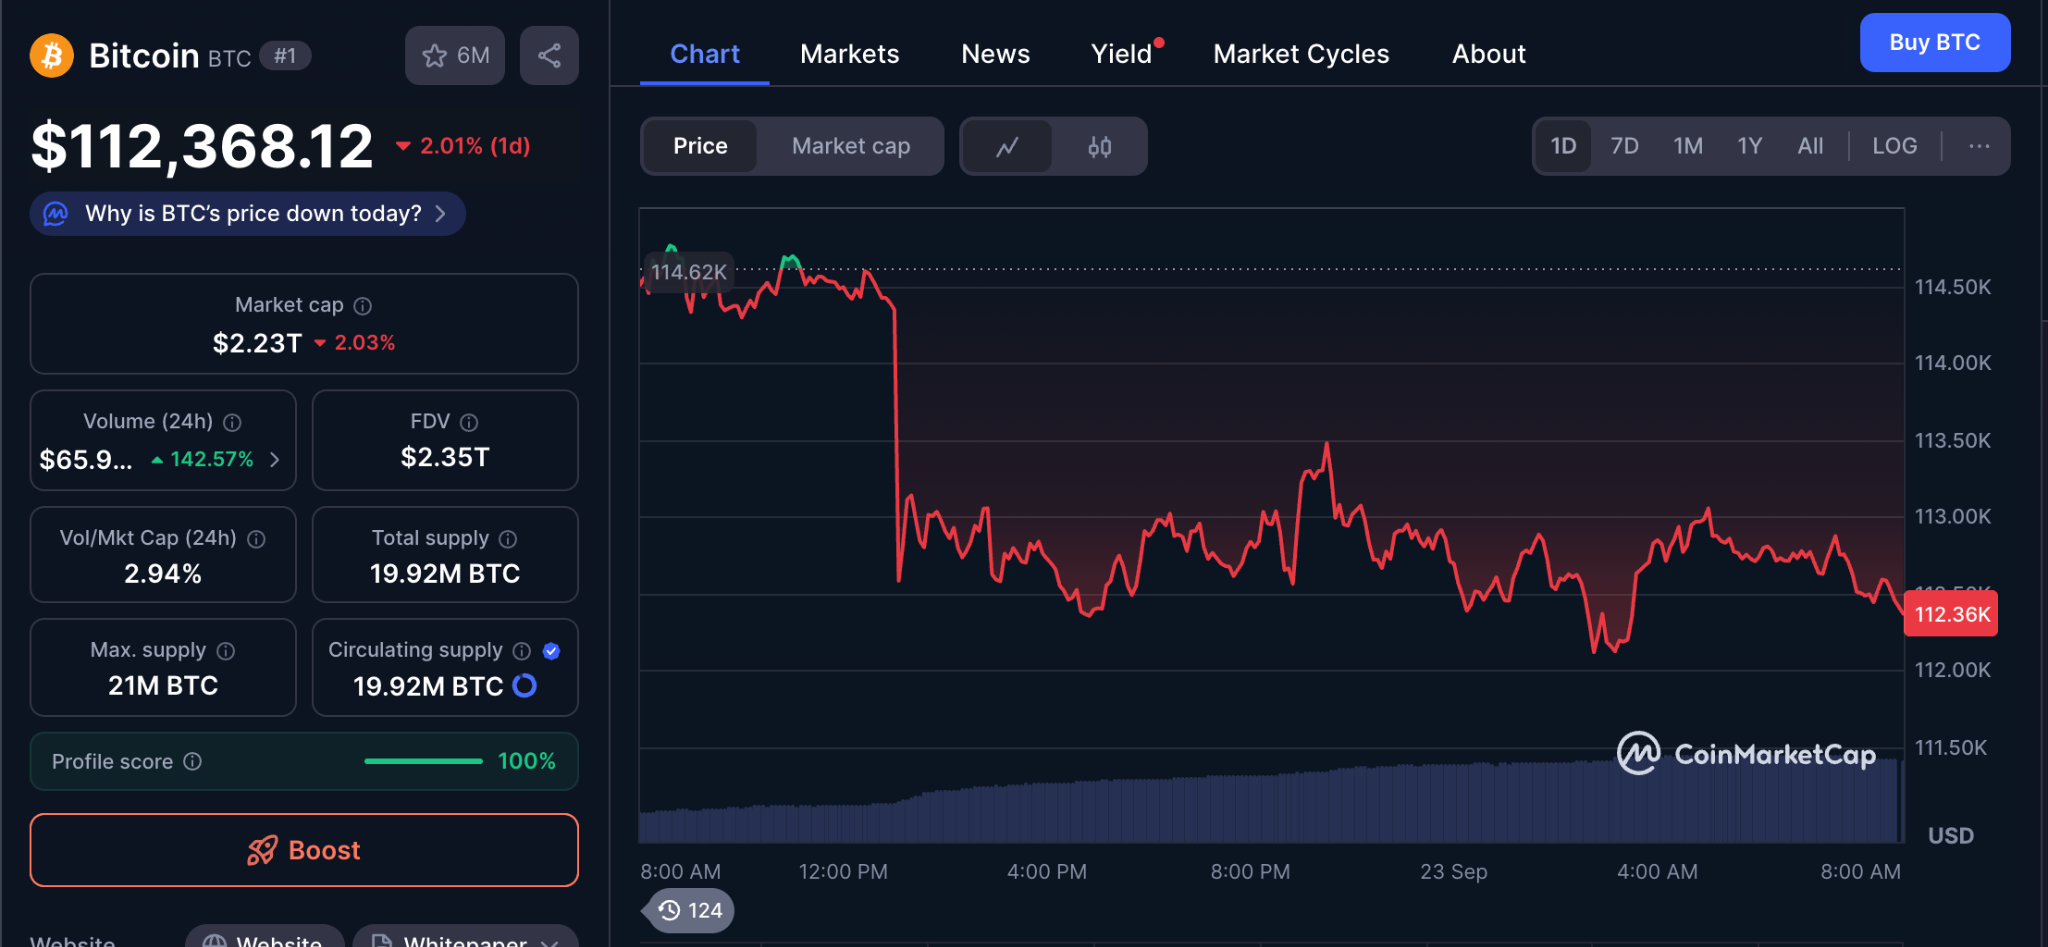Expand the Whitepaper dropdown
Viewport: 2048px width, 947px height.
(549, 941)
